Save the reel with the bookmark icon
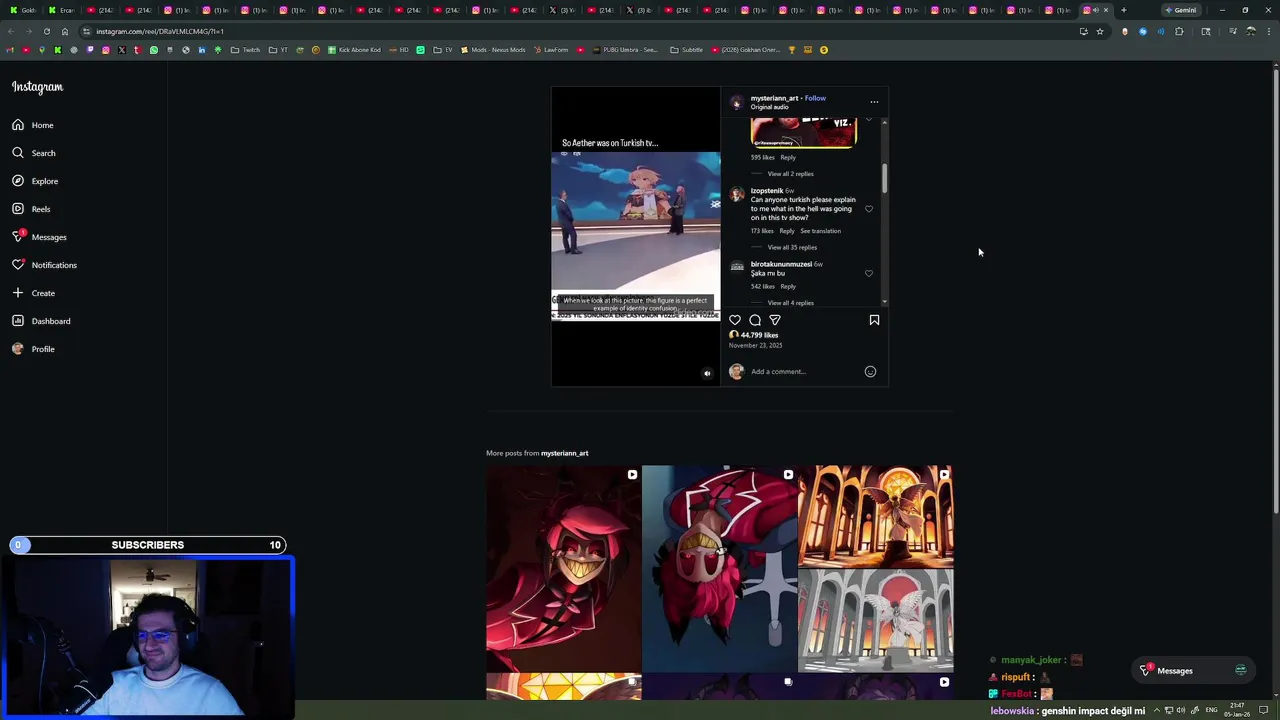 pyautogui.click(x=874, y=320)
